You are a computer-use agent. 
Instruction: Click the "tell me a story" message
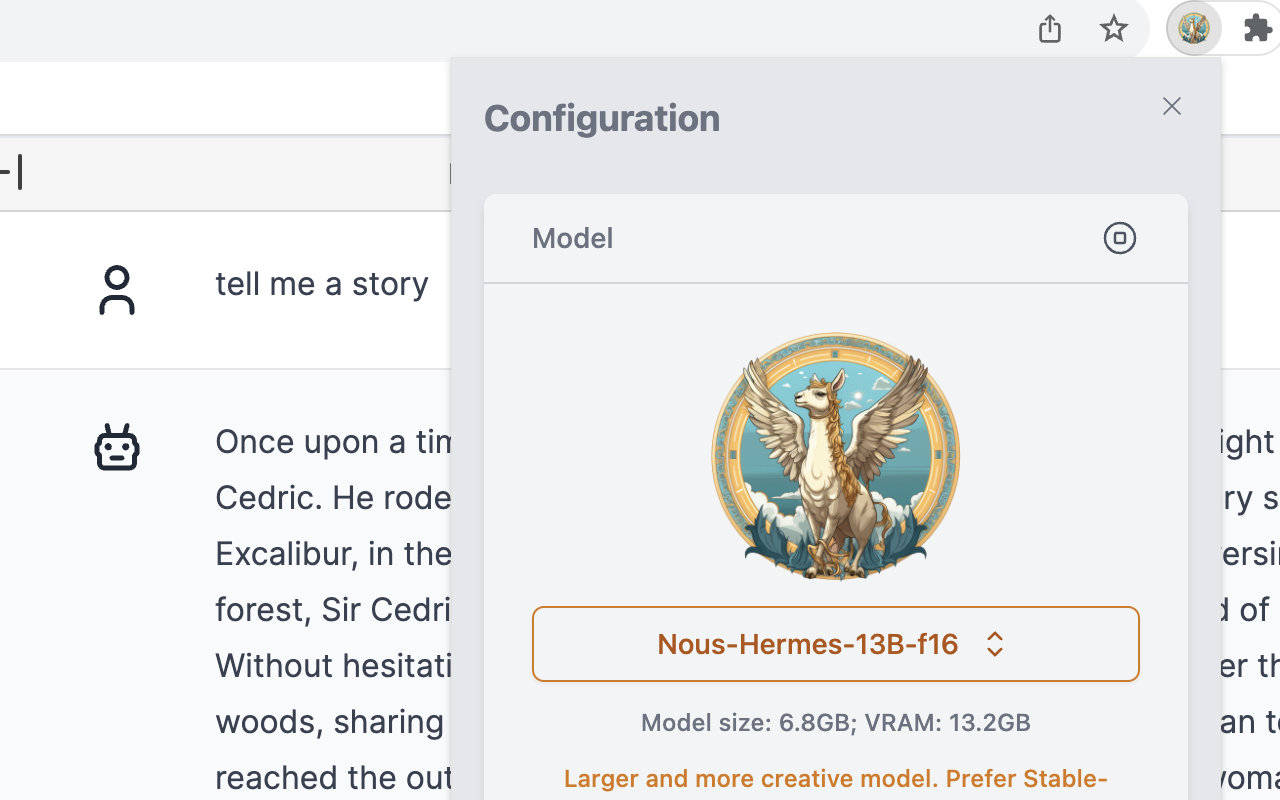tap(321, 284)
